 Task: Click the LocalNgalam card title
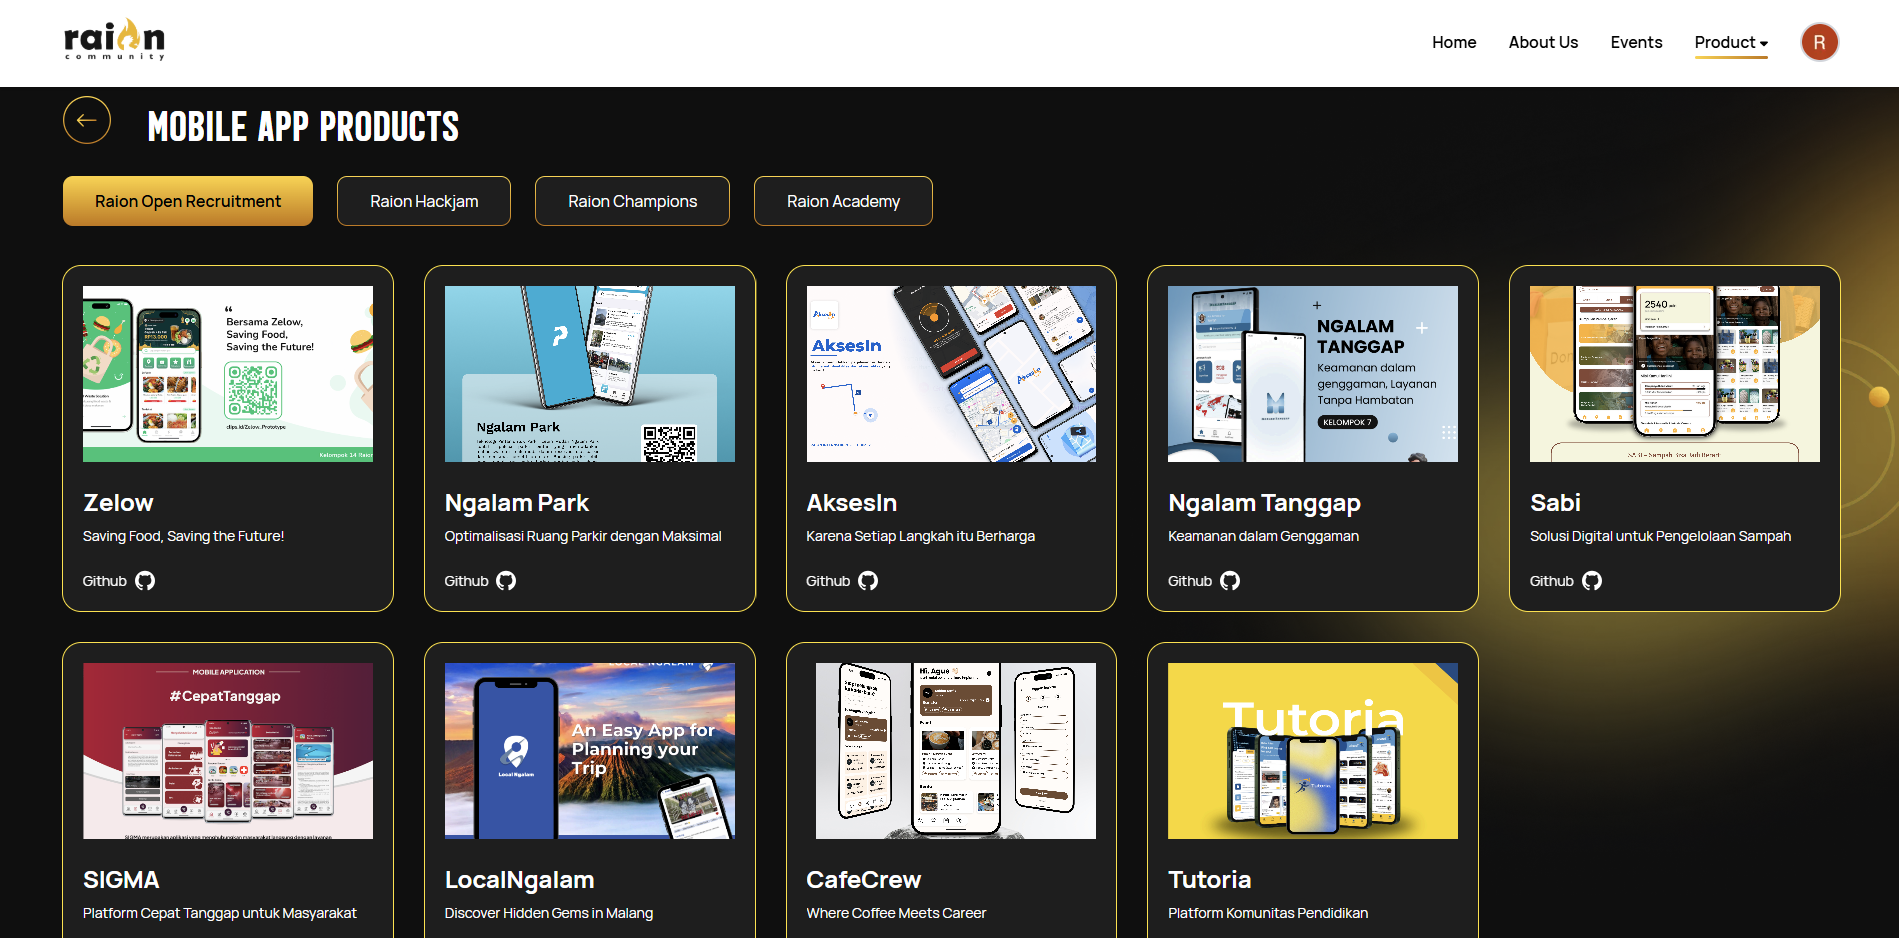[519, 880]
